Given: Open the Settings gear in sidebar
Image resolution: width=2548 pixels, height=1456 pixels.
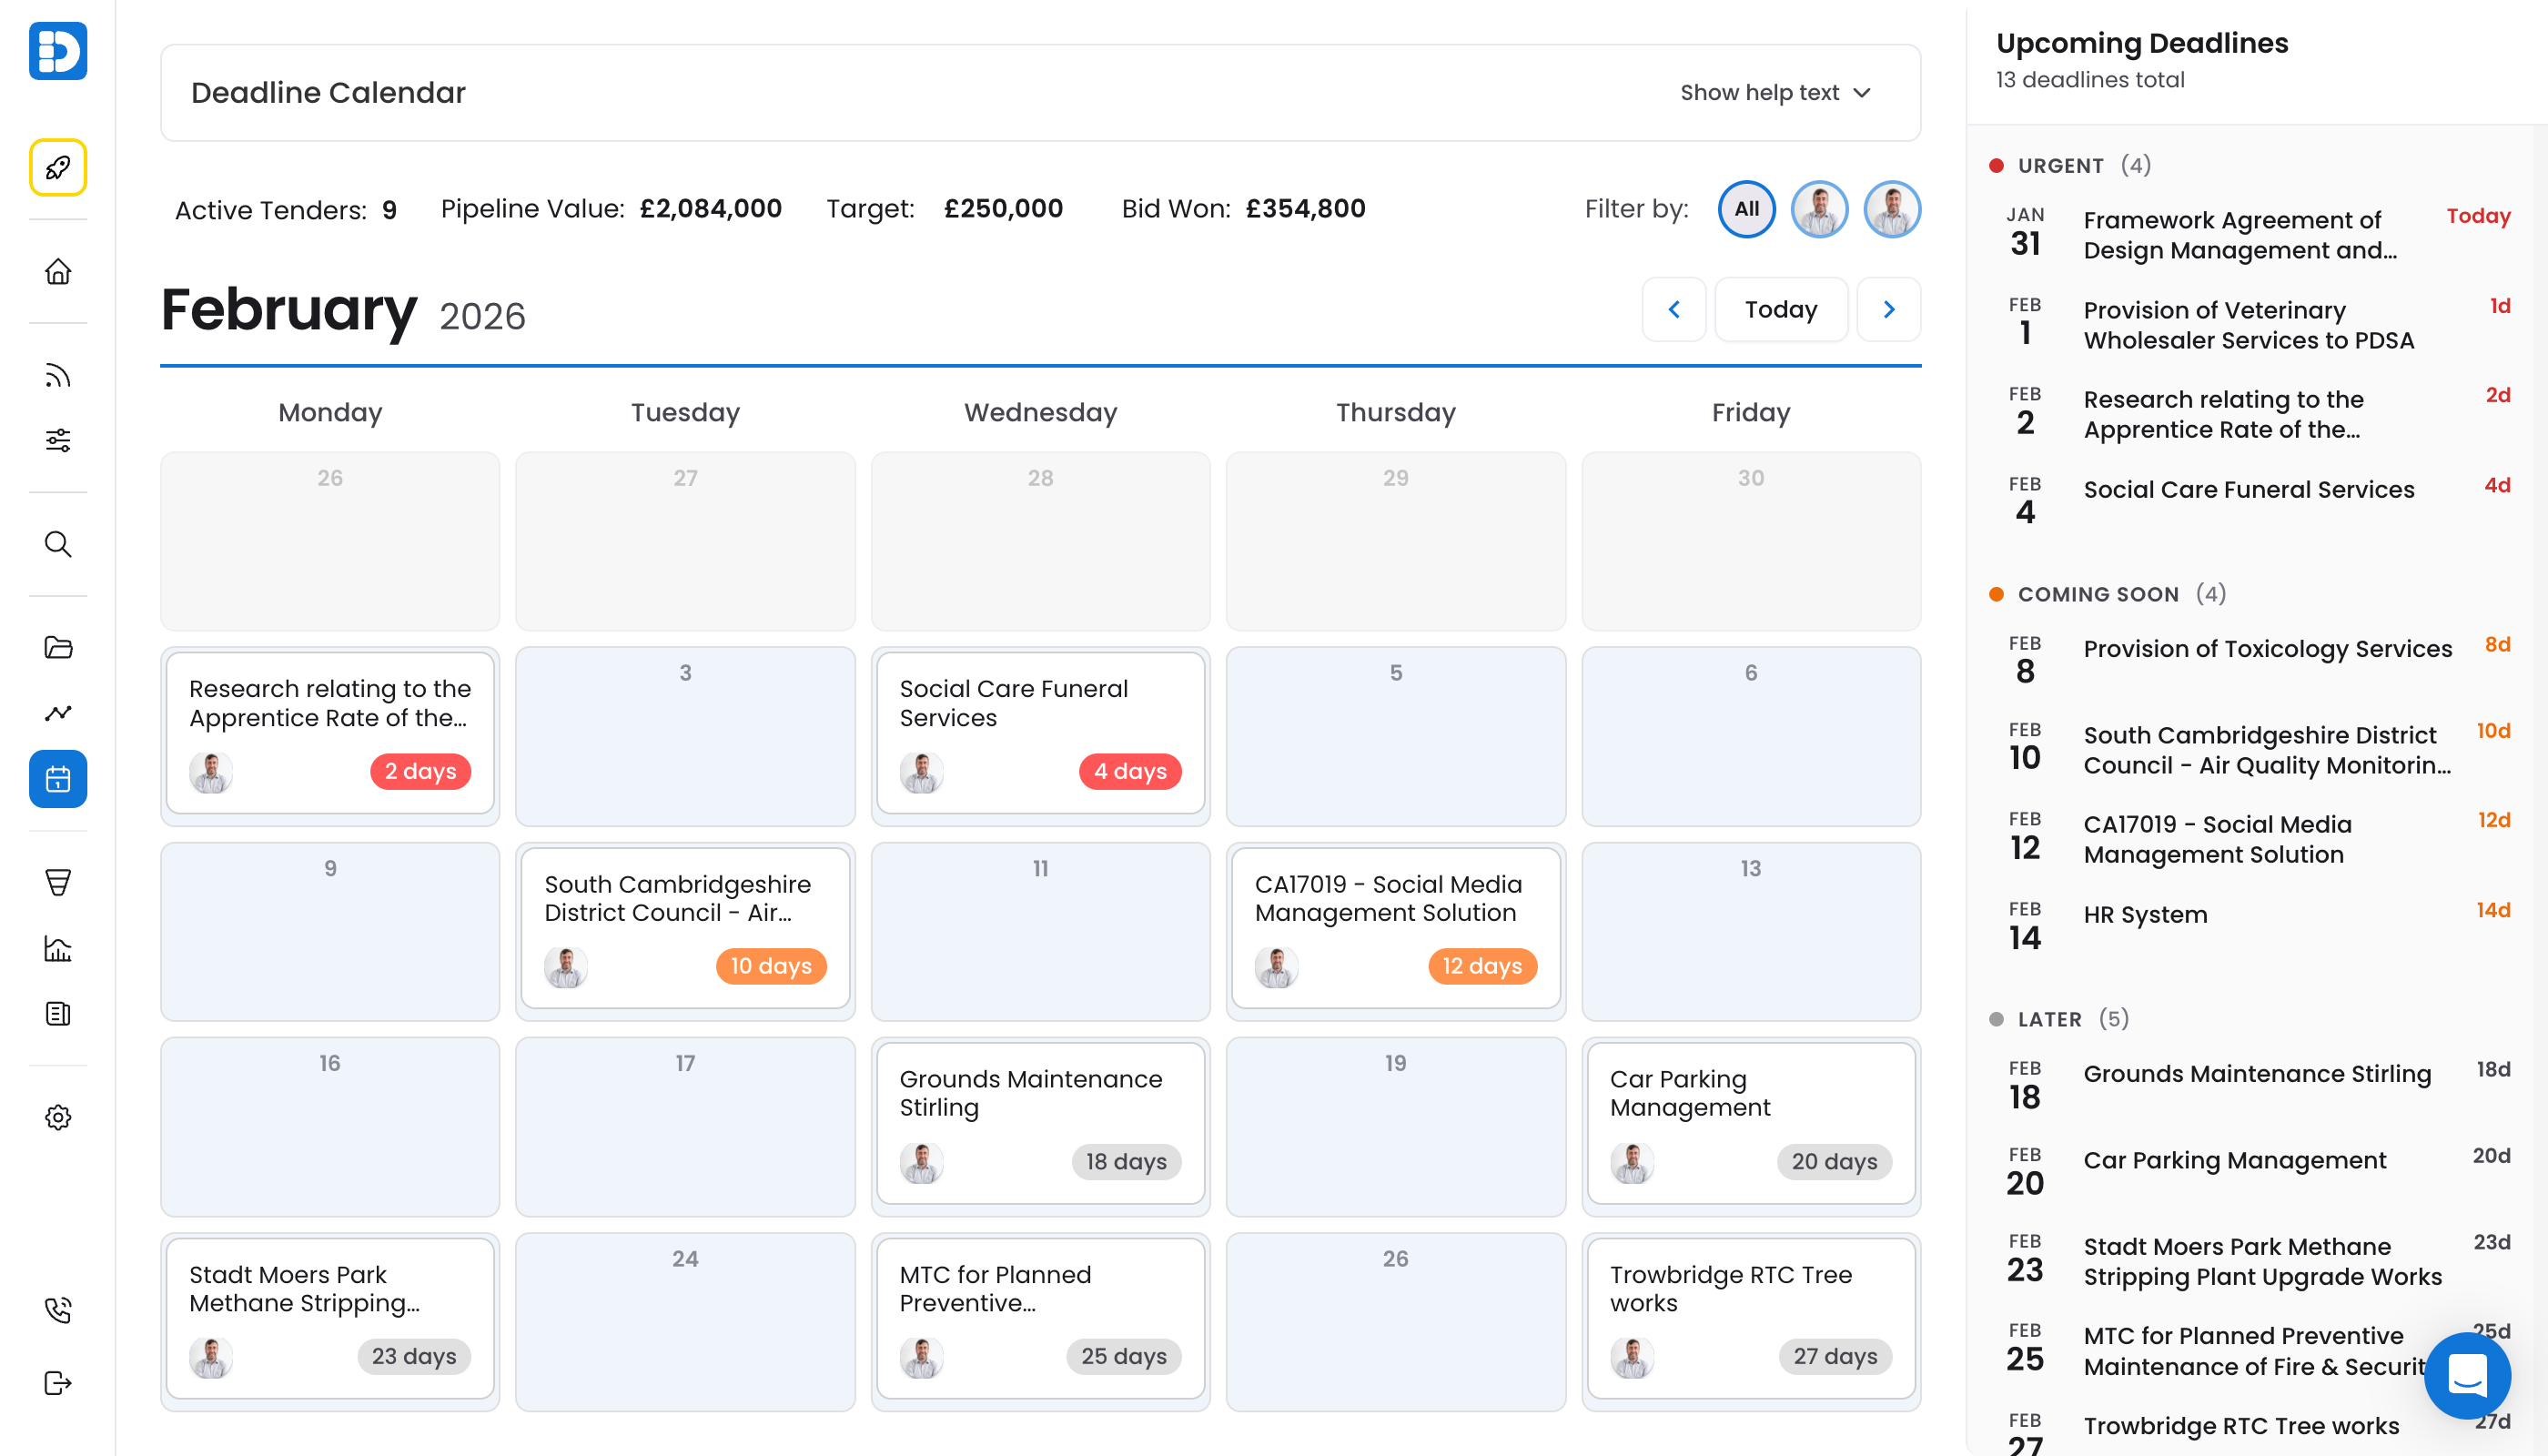Looking at the screenshot, I should [57, 1117].
